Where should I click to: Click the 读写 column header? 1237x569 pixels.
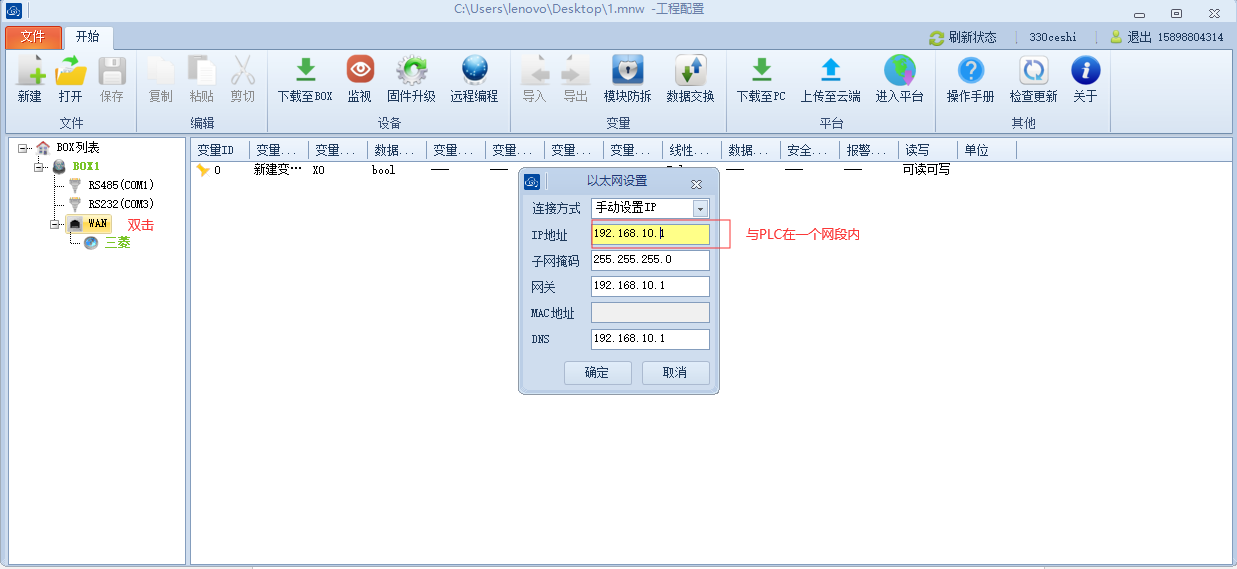[x=927, y=150]
